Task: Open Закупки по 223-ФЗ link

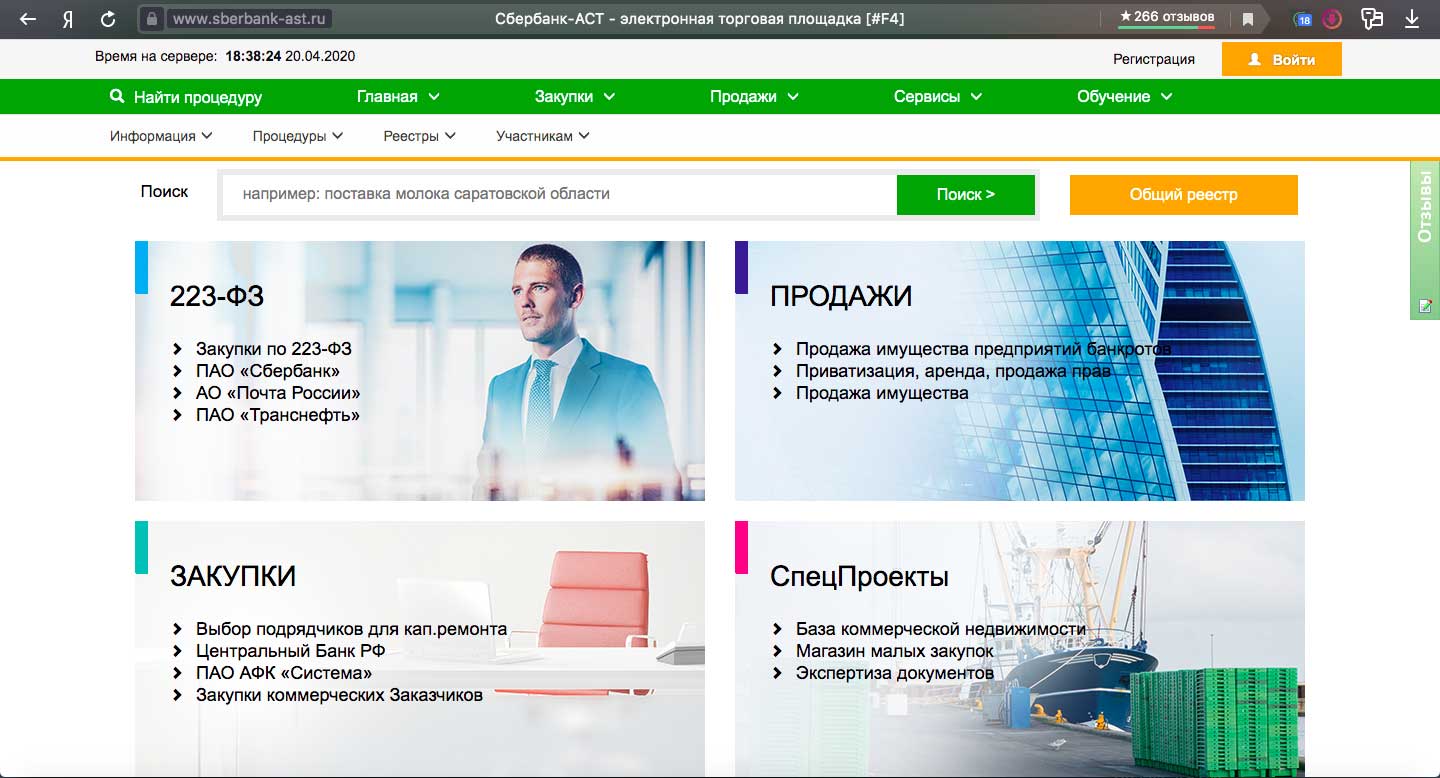Action: coord(273,349)
